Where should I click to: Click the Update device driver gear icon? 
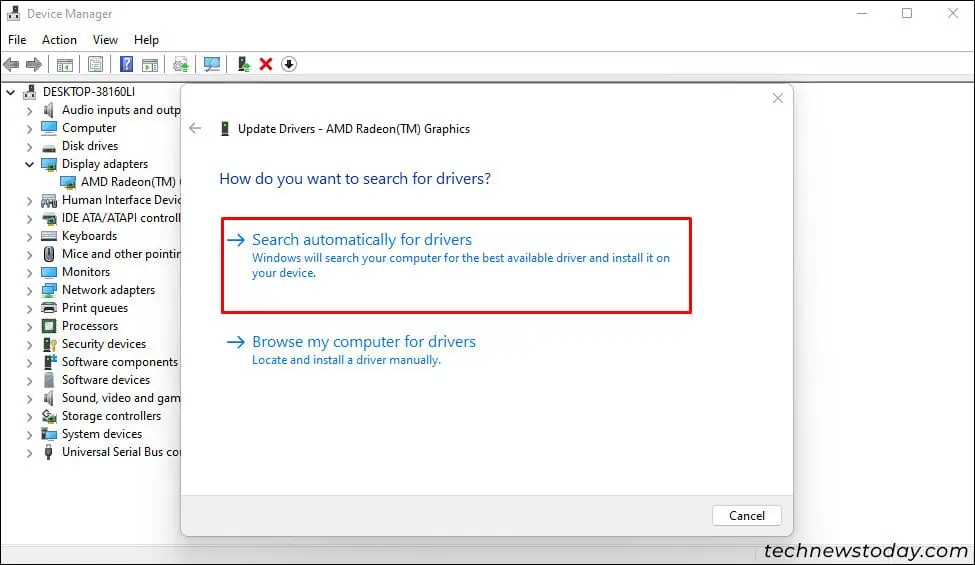tap(181, 64)
